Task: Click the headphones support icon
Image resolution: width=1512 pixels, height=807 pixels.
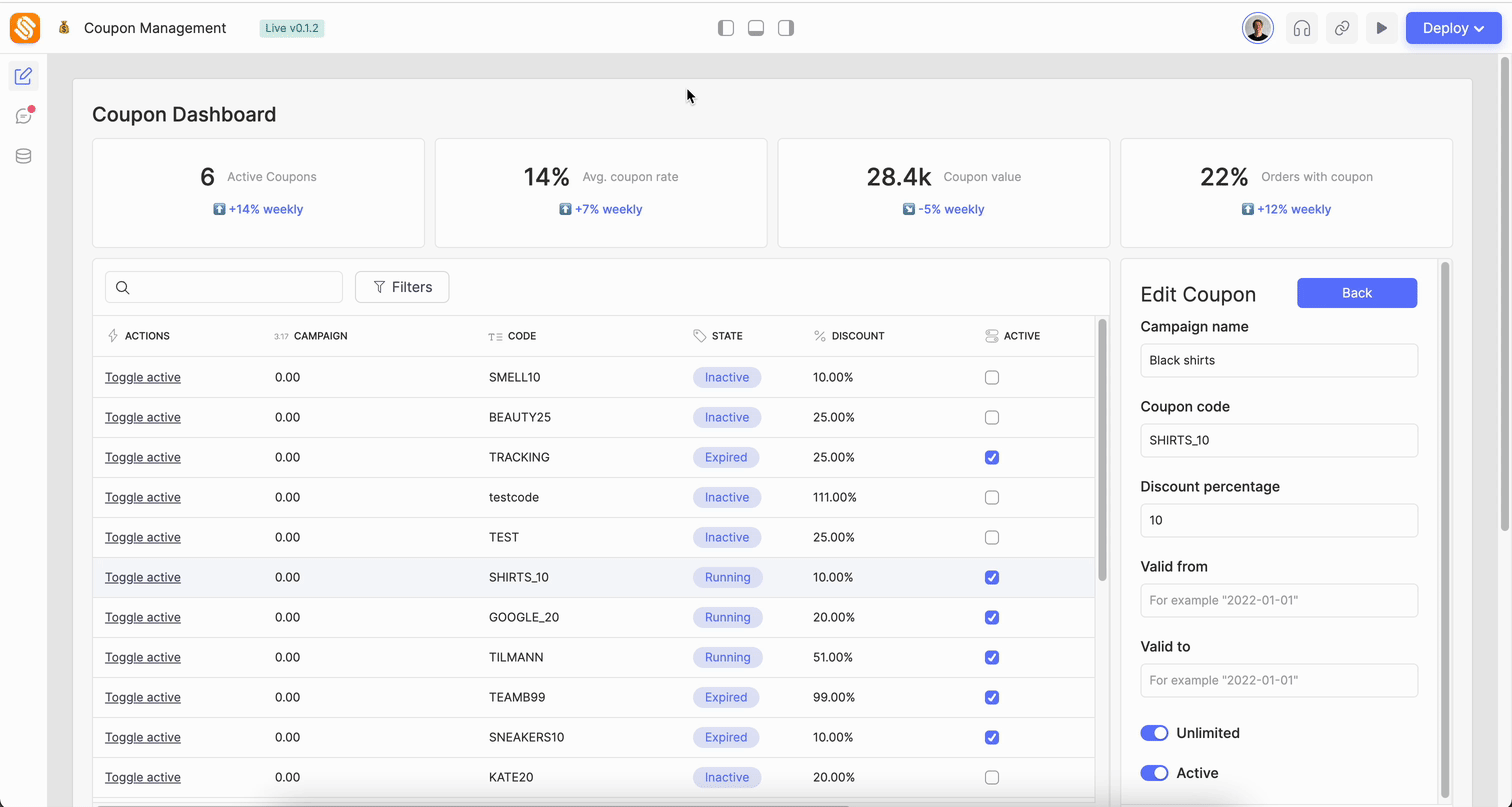Action: click(x=1302, y=28)
